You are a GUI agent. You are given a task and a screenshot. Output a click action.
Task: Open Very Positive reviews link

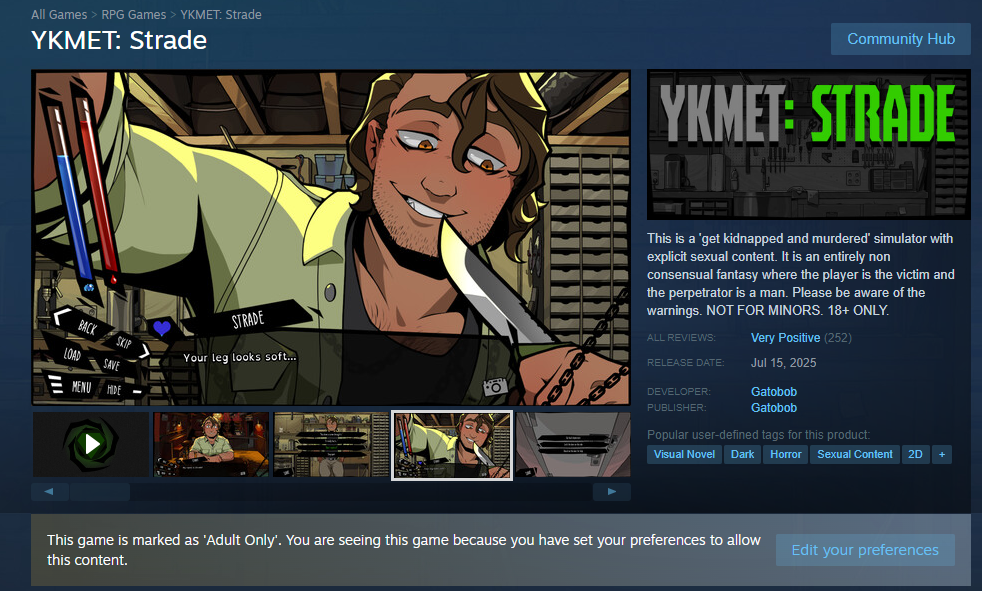click(785, 337)
